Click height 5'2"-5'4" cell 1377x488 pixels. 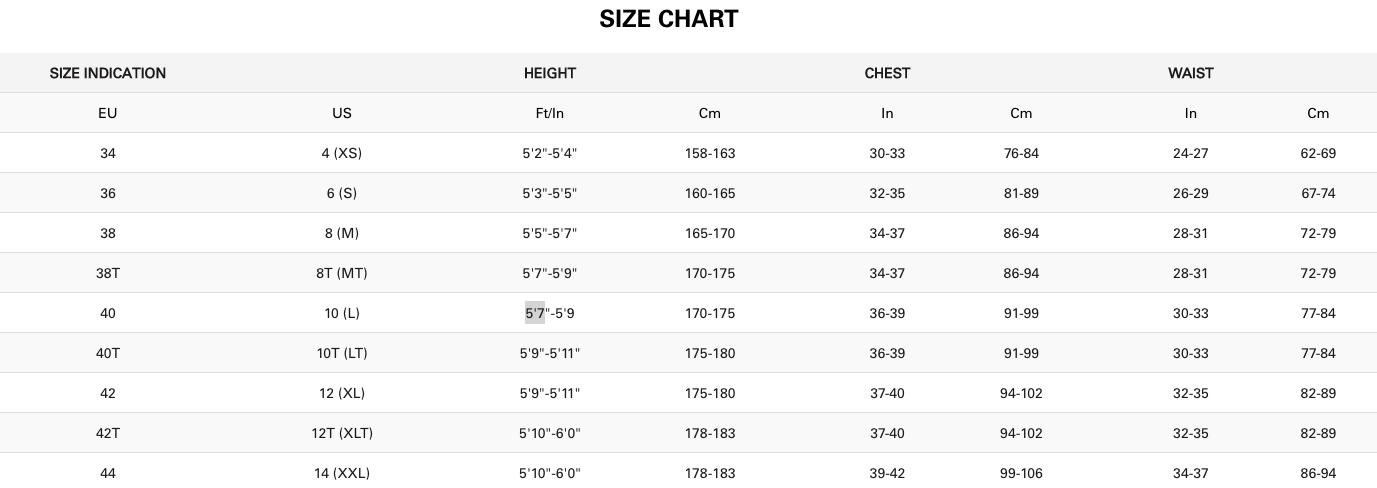(x=550, y=153)
